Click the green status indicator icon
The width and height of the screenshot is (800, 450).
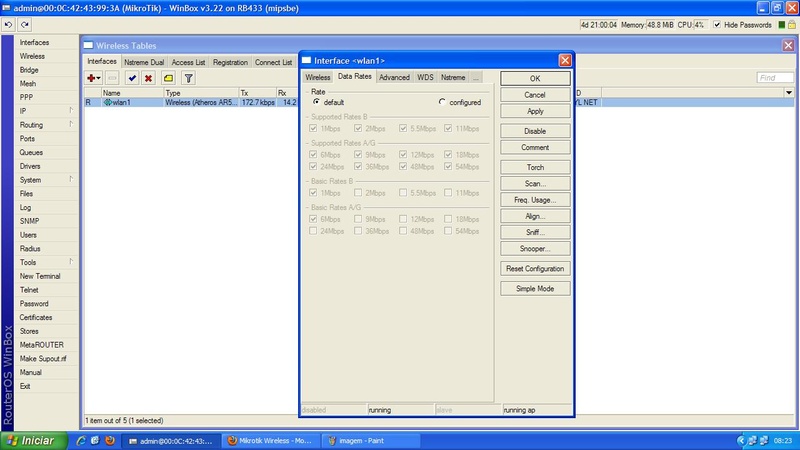coord(782,24)
